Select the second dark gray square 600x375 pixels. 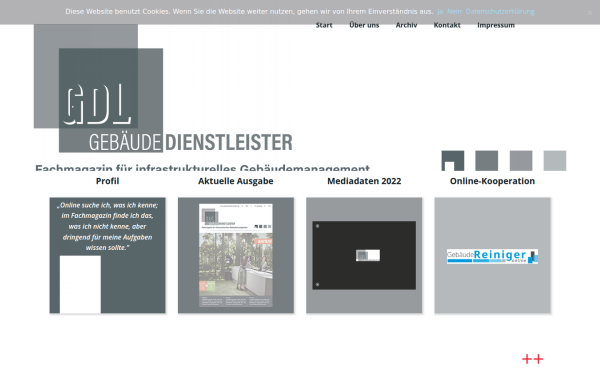coord(487,161)
